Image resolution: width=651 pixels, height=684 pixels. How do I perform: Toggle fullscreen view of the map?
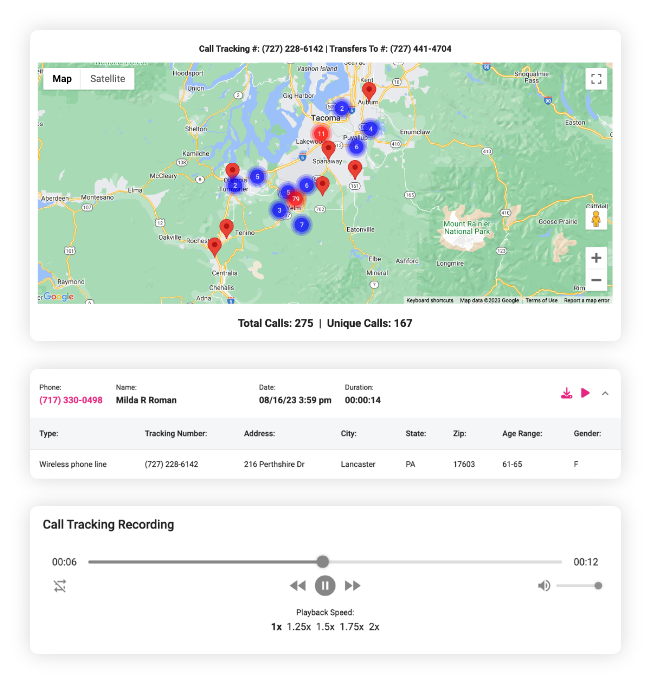click(596, 79)
